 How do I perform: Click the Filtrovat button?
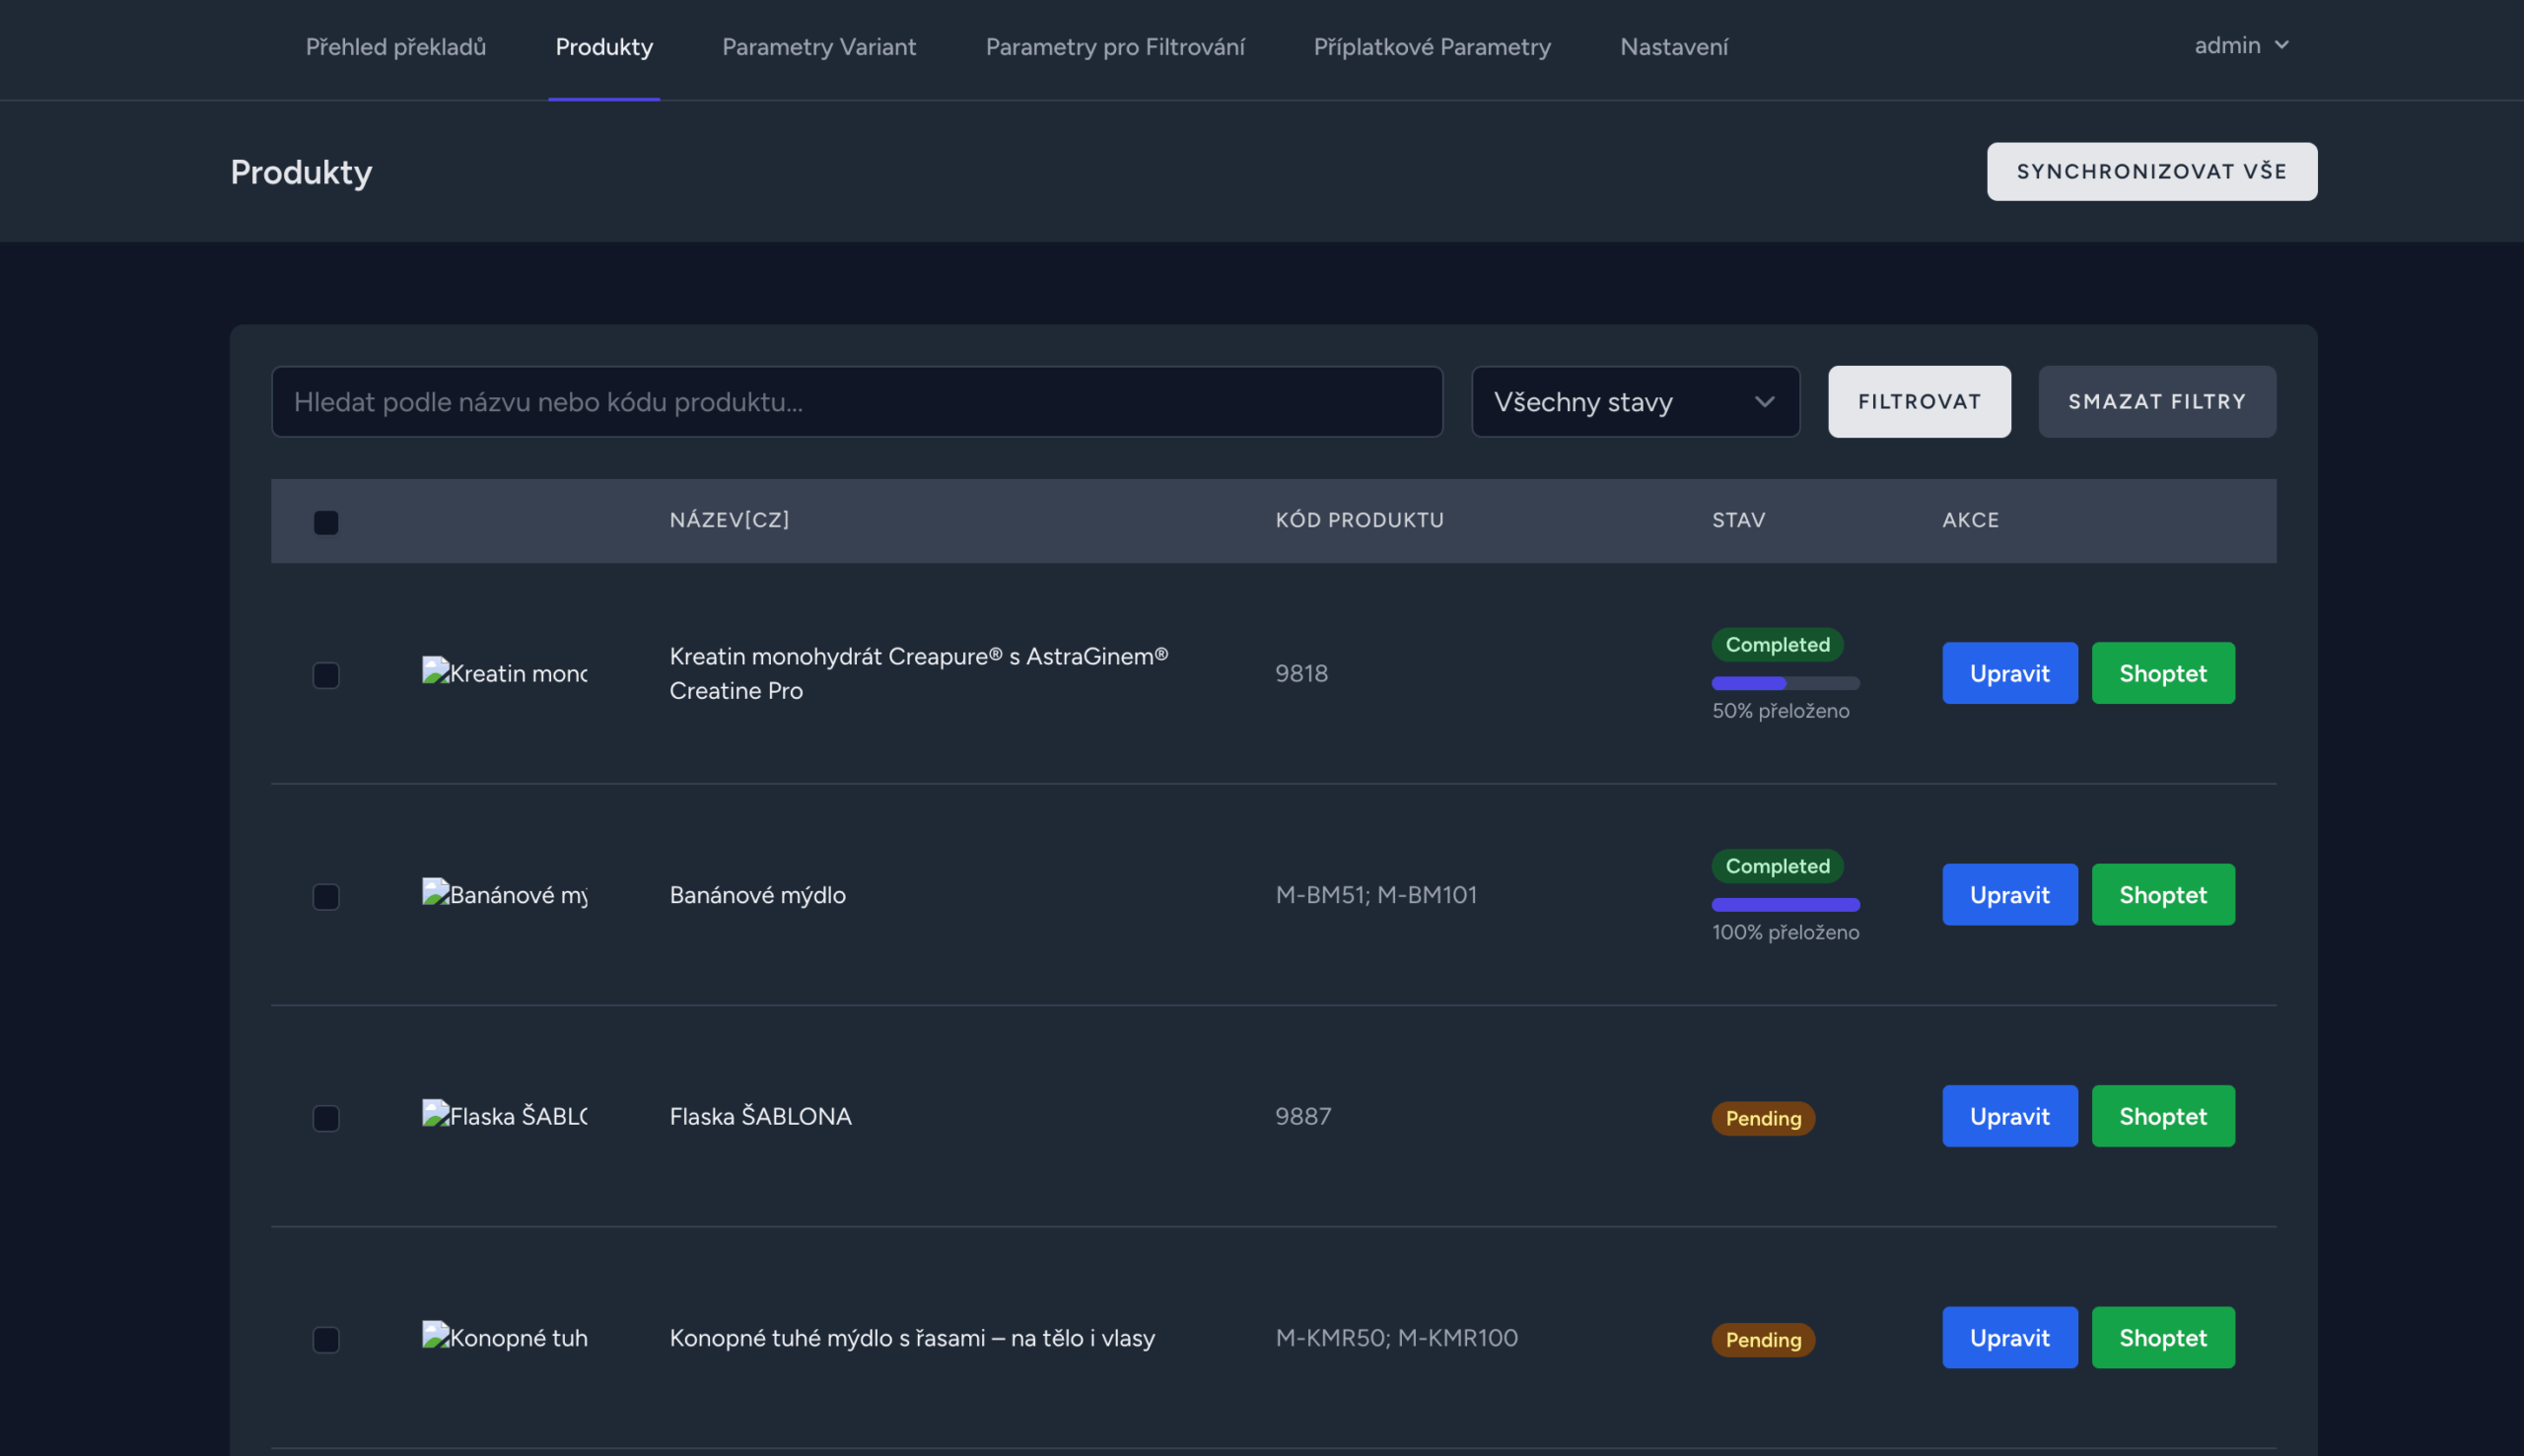pos(1919,401)
